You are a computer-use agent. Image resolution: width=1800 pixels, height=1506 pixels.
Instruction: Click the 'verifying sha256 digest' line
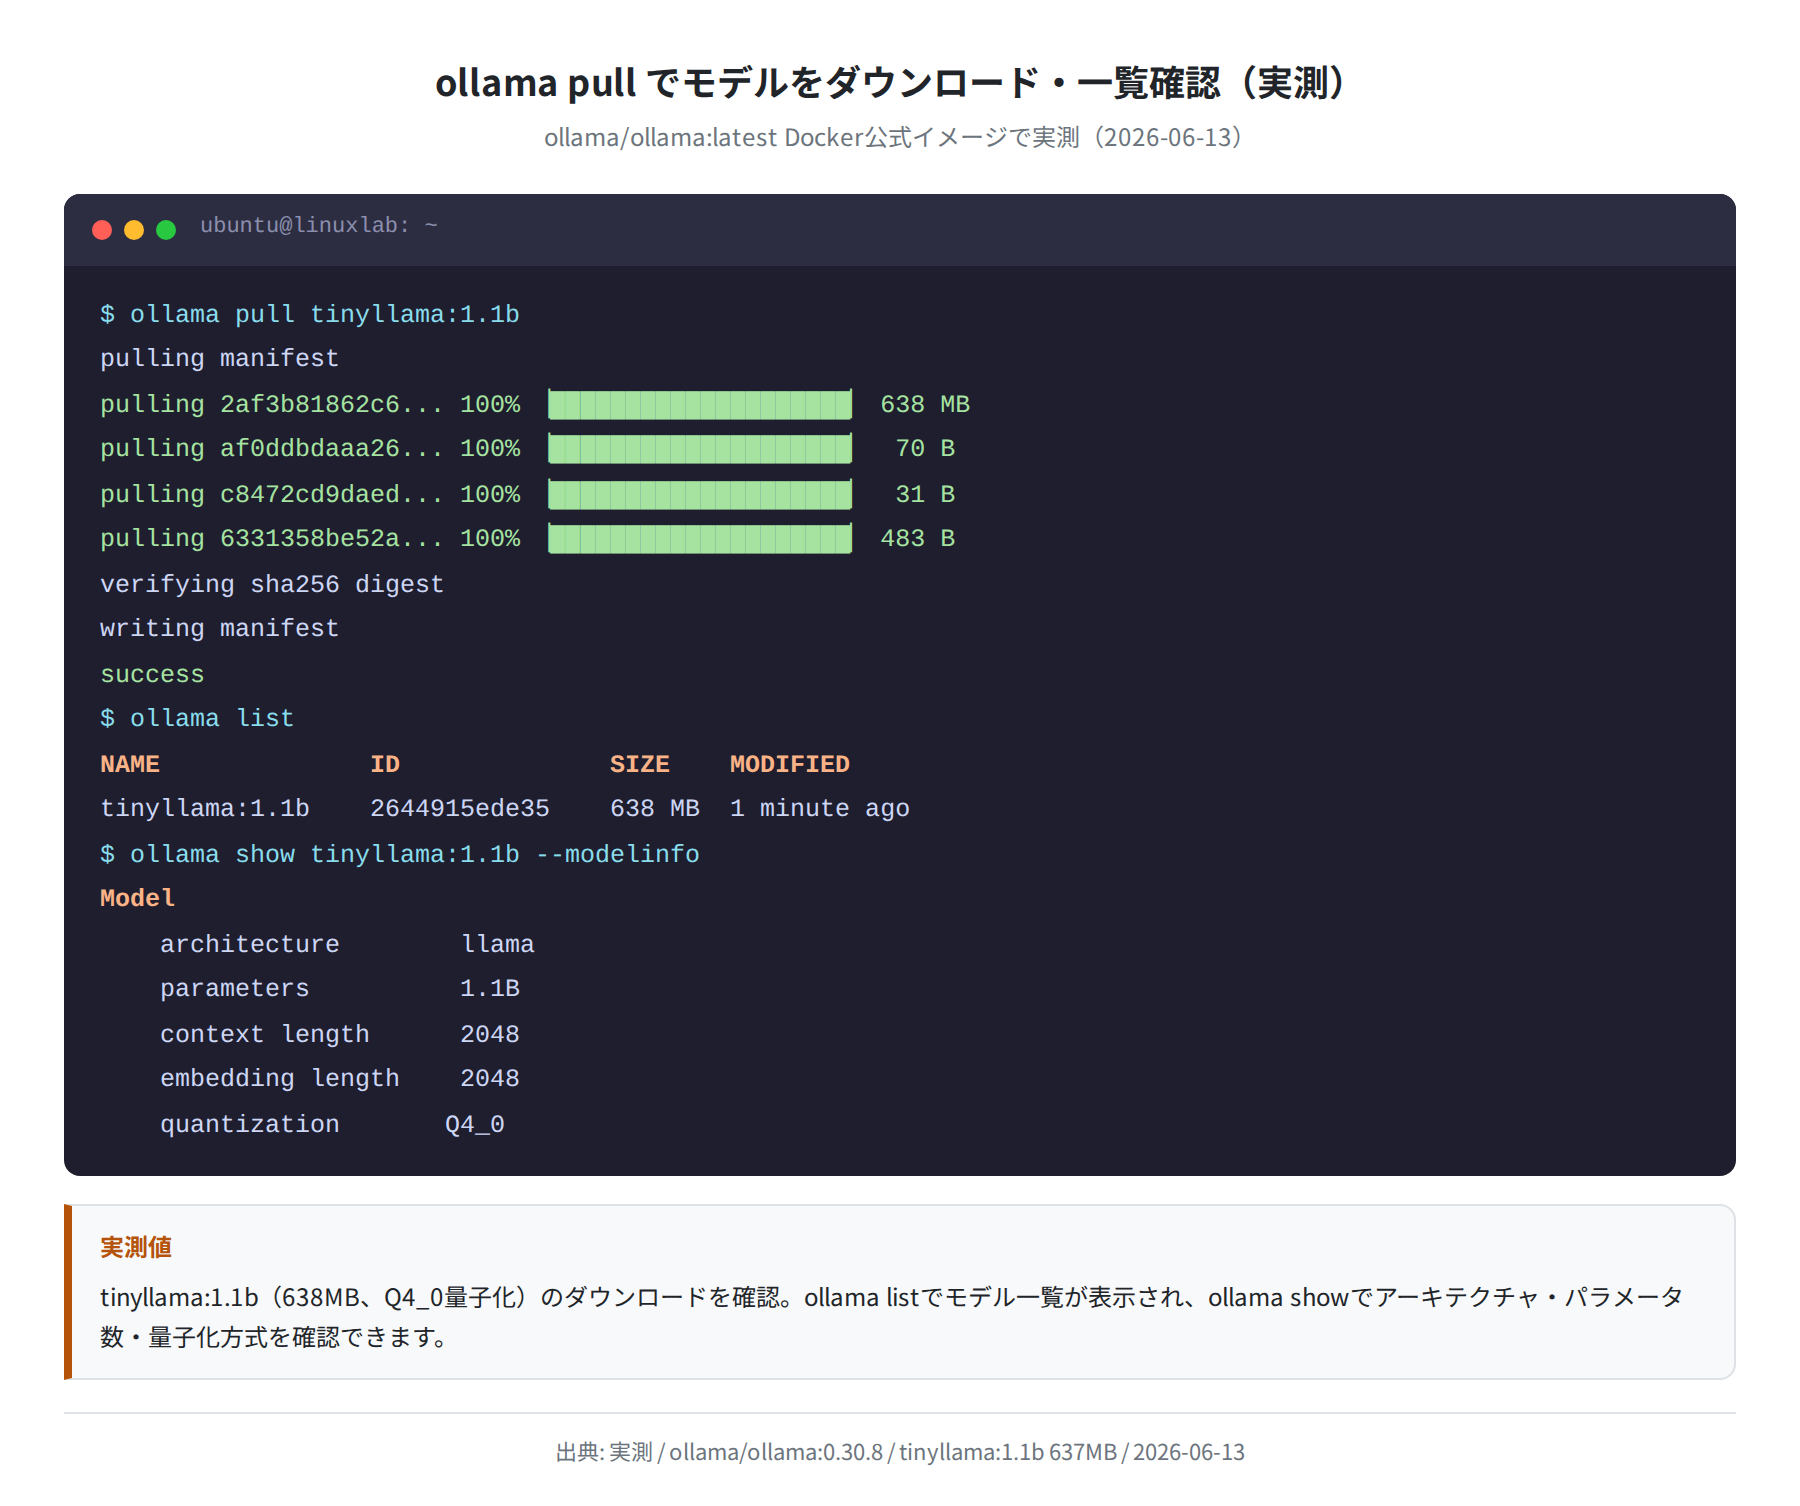pyautogui.click(x=272, y=584)
